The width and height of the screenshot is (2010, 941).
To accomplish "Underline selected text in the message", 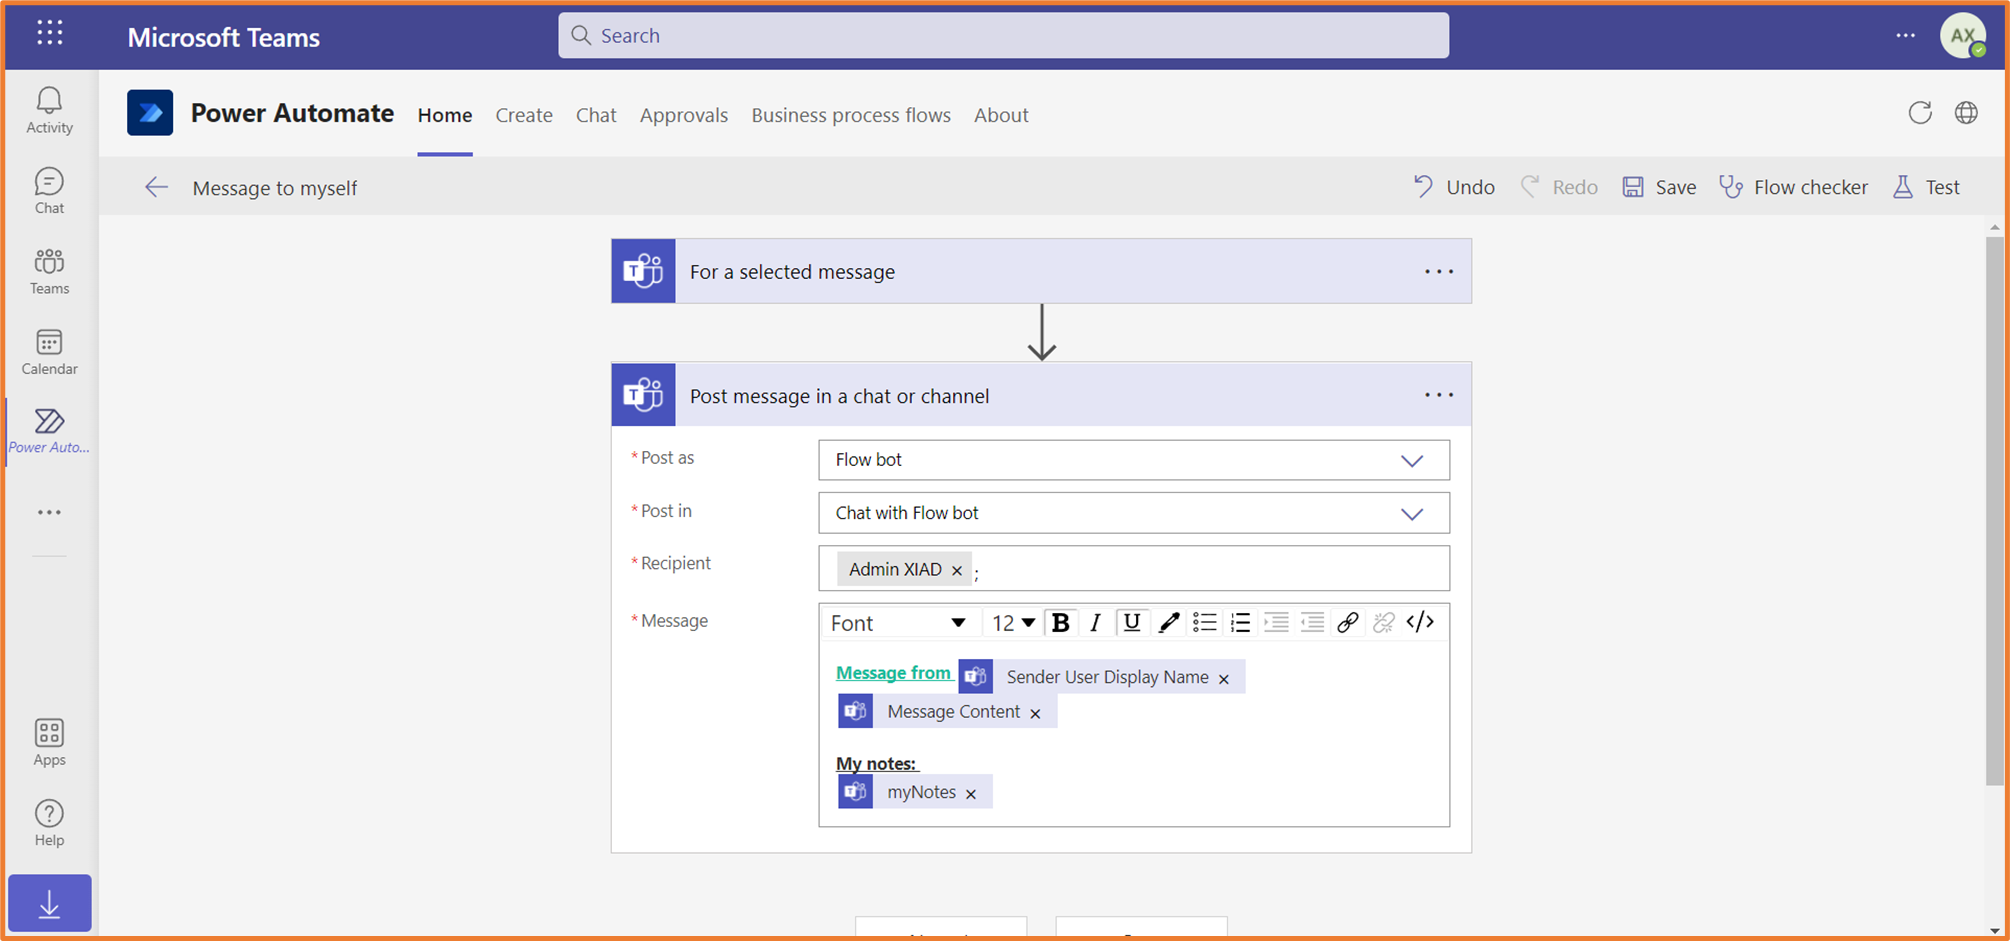I will tap(1132, 622).
